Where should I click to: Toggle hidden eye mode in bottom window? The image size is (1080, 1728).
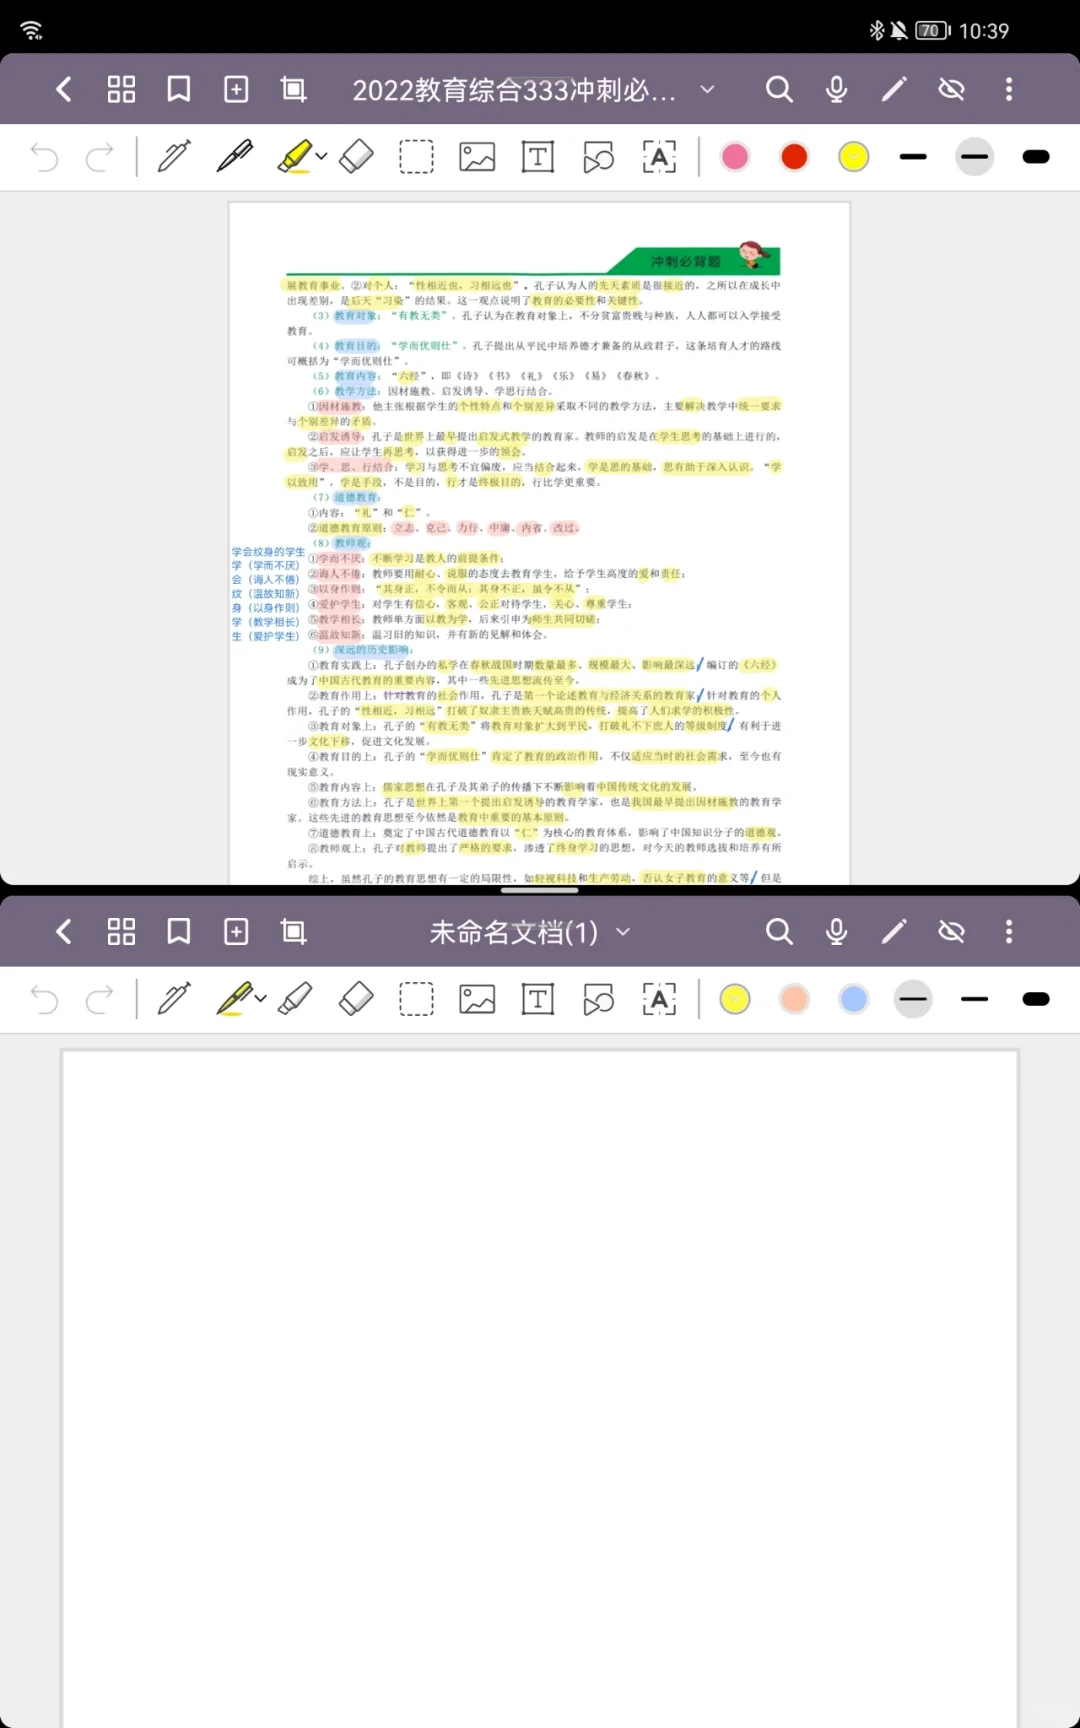click(951, 932)
